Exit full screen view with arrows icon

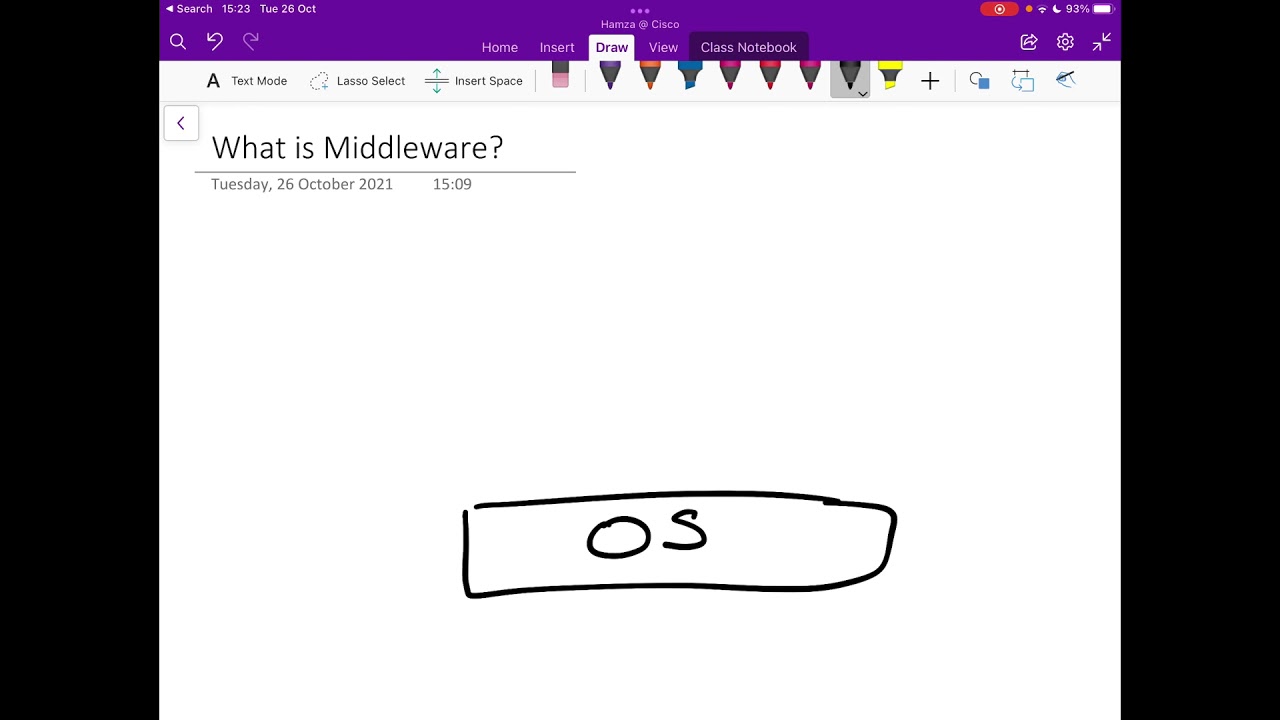[1101, 41]
